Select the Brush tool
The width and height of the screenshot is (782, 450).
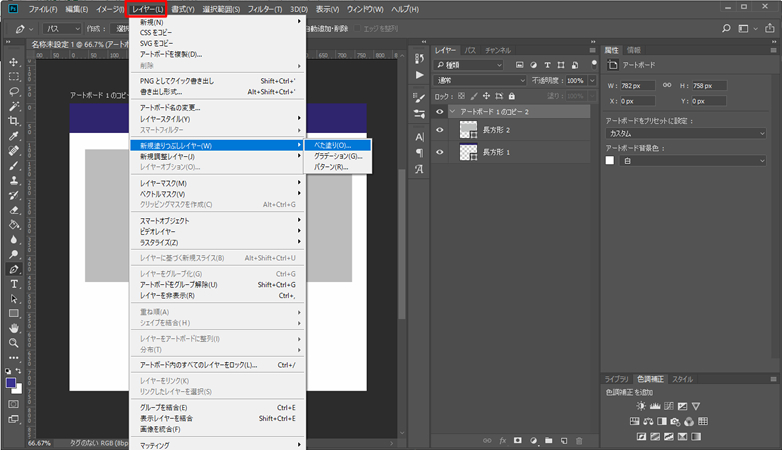pyautogui.click(x=14, y=166)
